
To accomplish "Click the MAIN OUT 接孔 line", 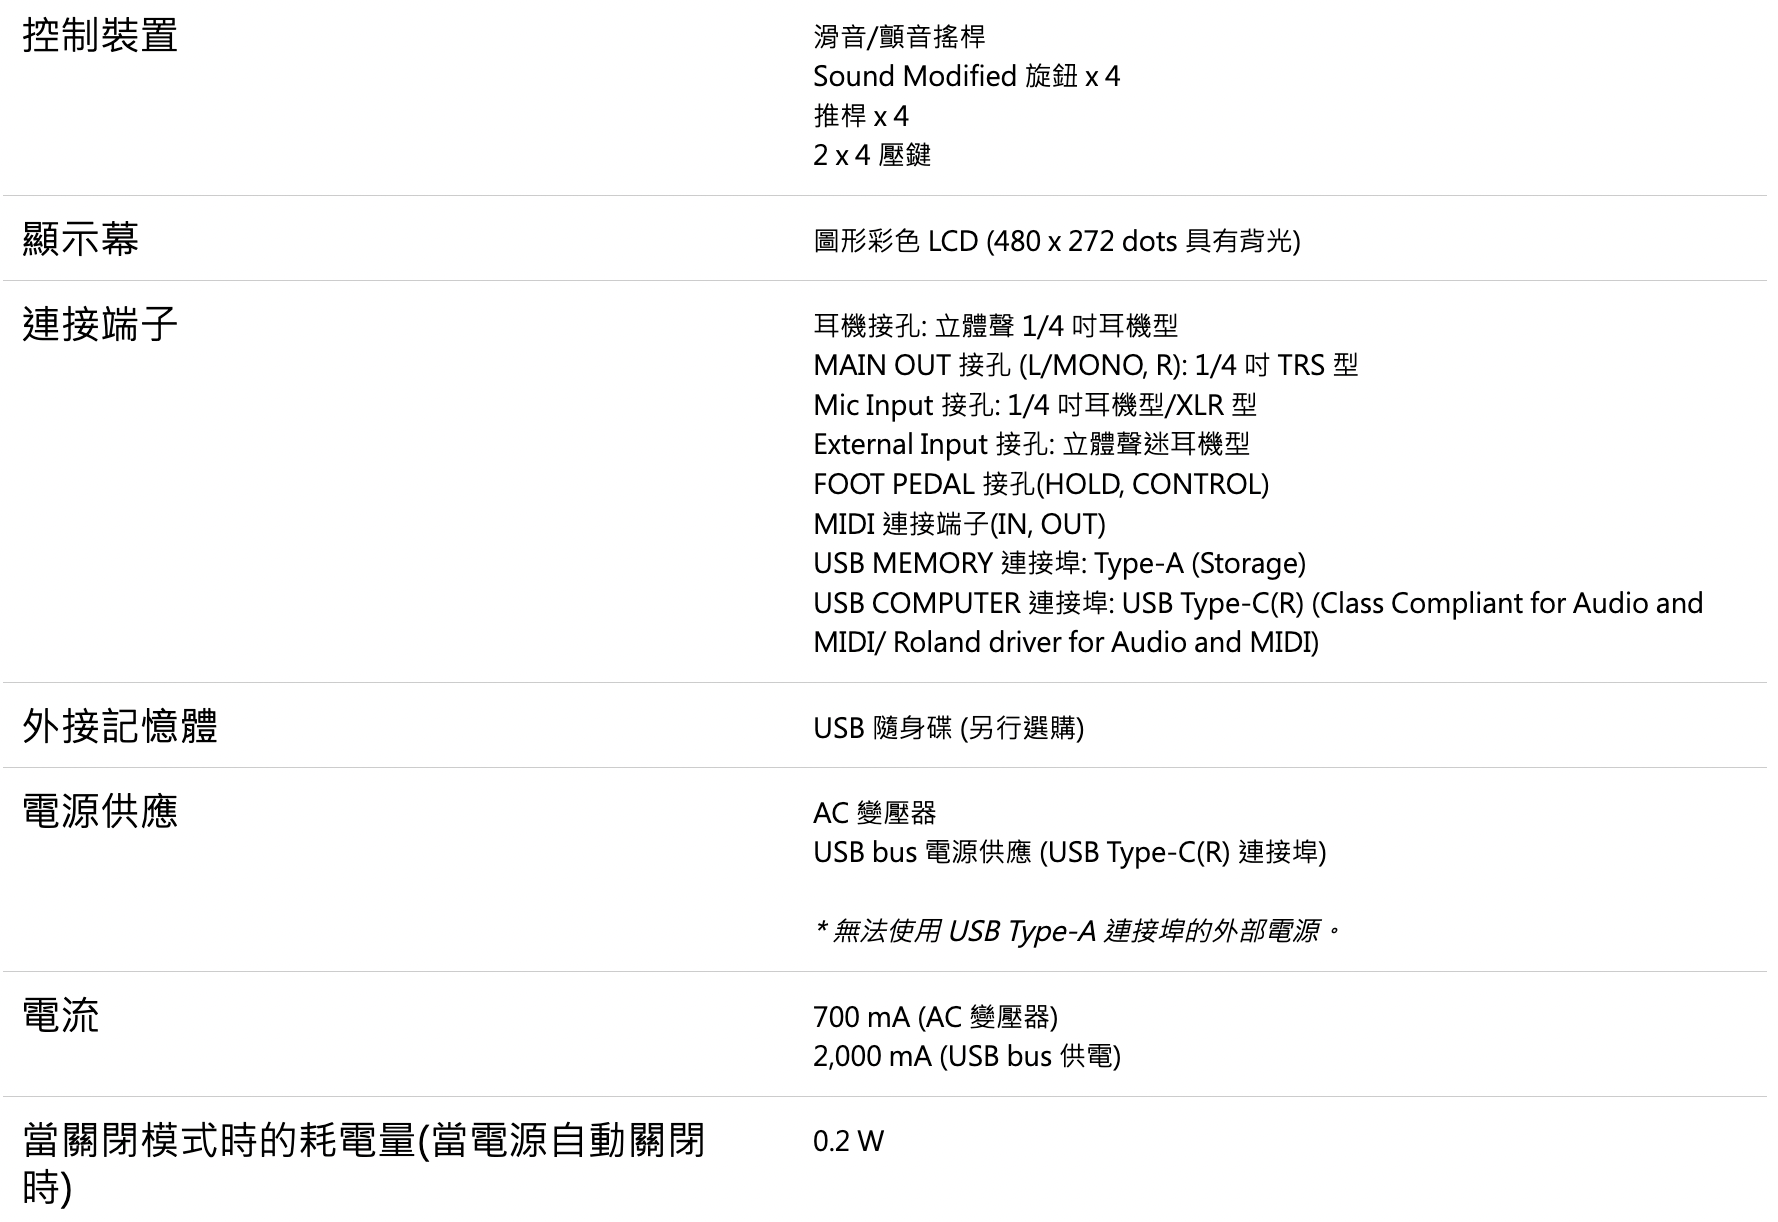I will (1085, 365).
